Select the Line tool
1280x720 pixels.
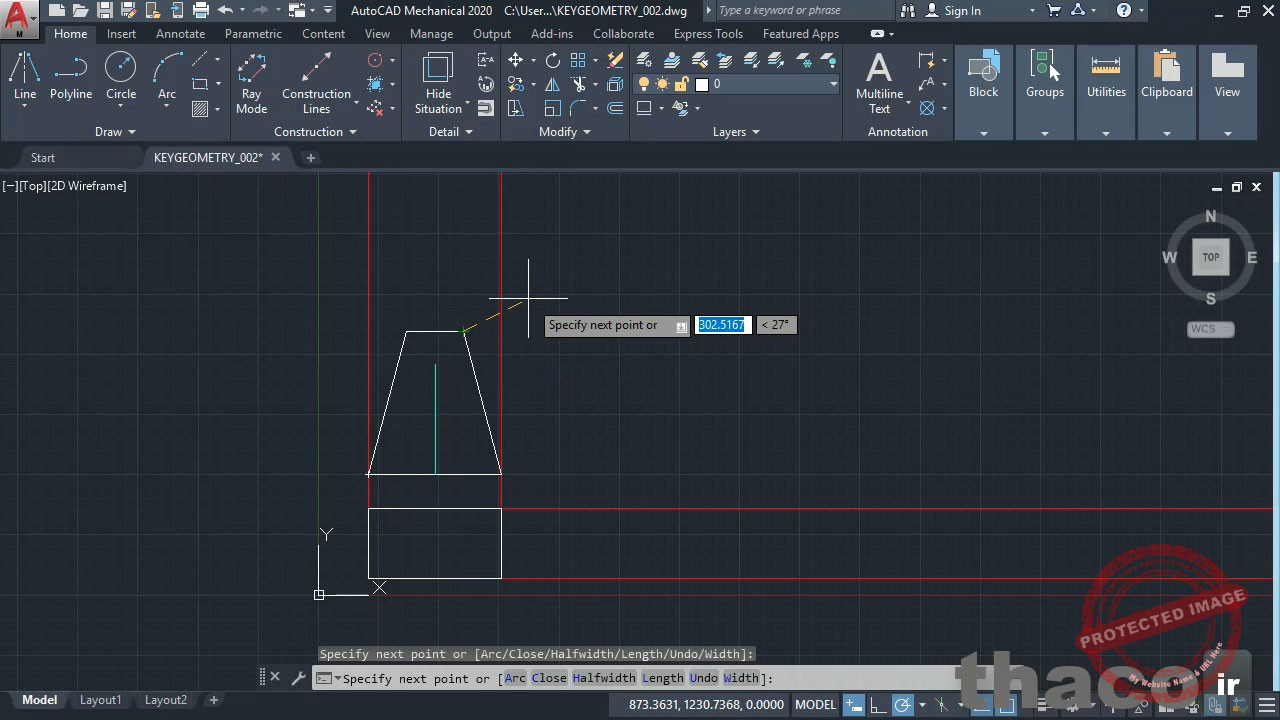(x=25, y=77)
